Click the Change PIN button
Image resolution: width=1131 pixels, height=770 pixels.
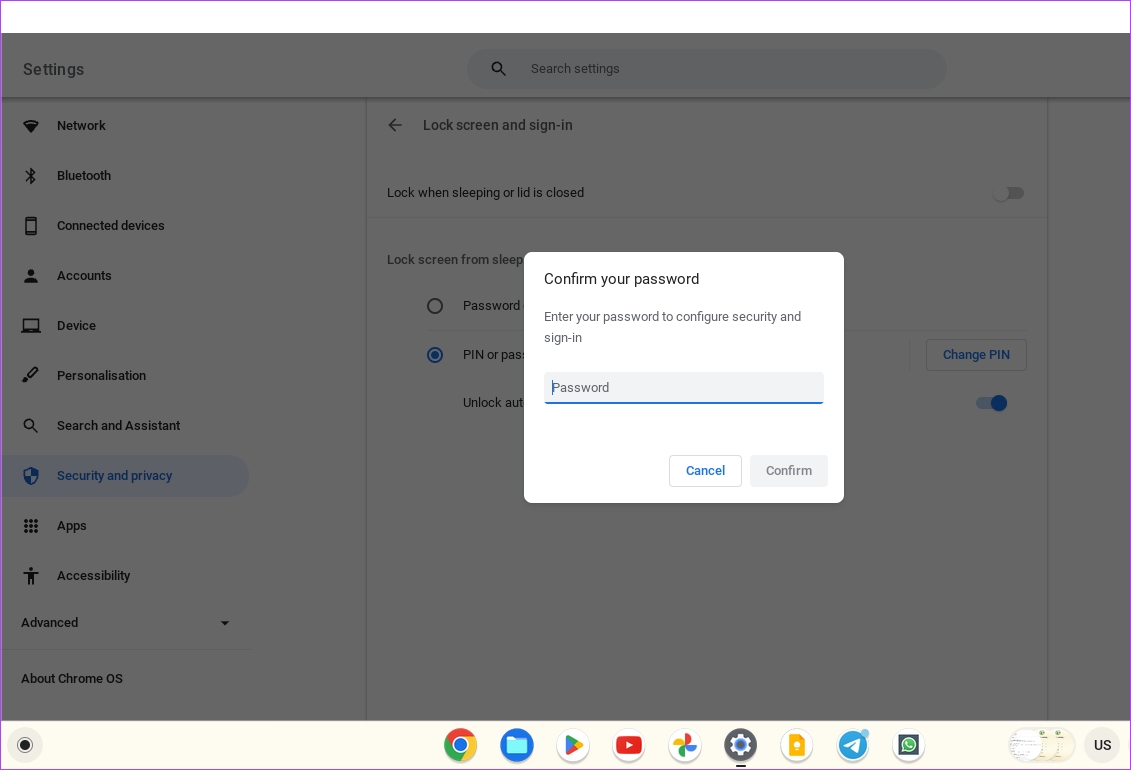click(x=975, y=354)
